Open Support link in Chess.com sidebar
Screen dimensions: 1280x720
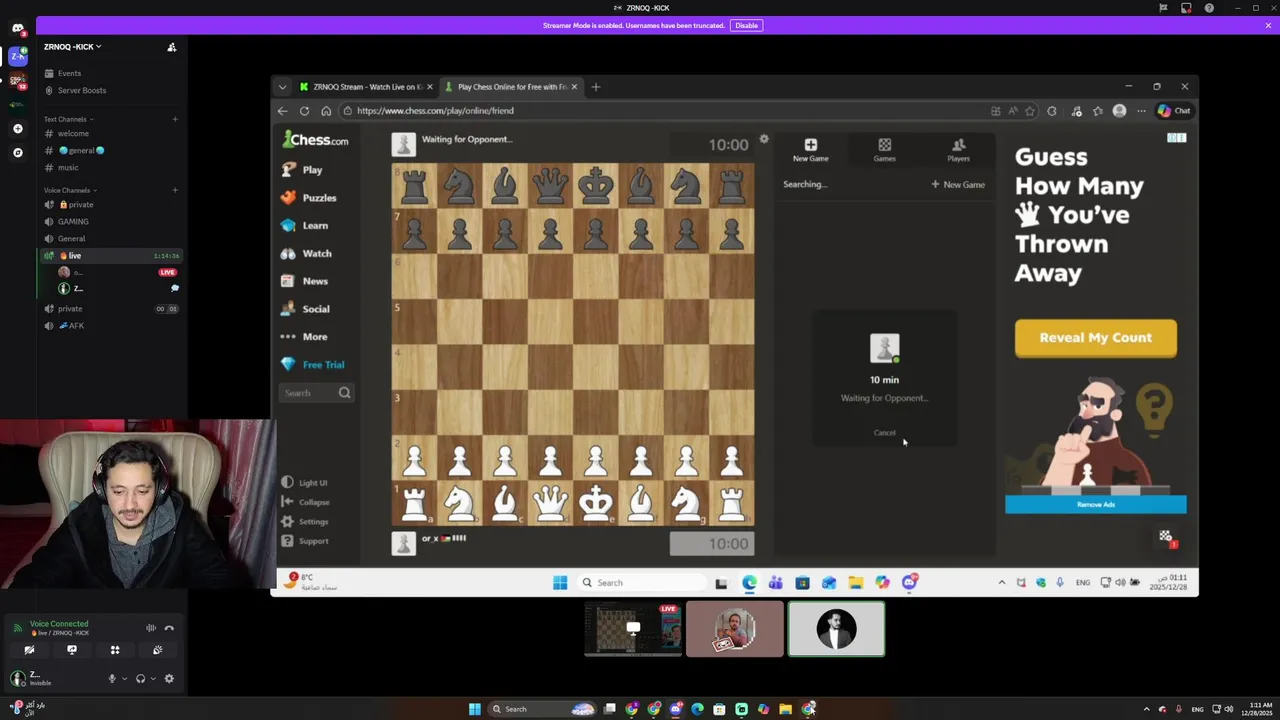[305, 541]
